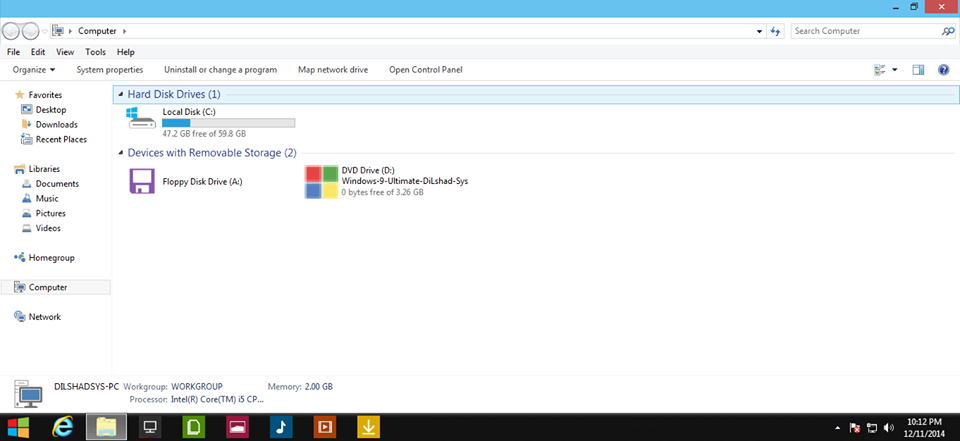Screen dimensions: 960x441
Task: Click Uninstall or change a program
Action: 220,70
